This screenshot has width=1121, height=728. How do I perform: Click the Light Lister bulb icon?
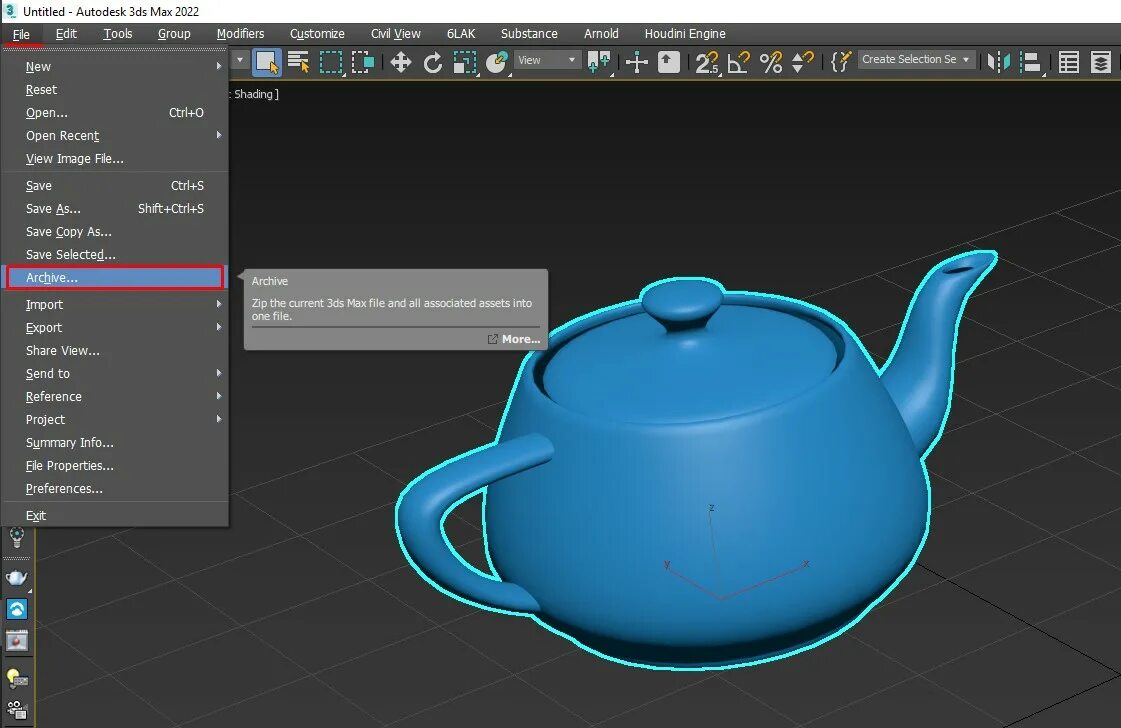[16, 677]
